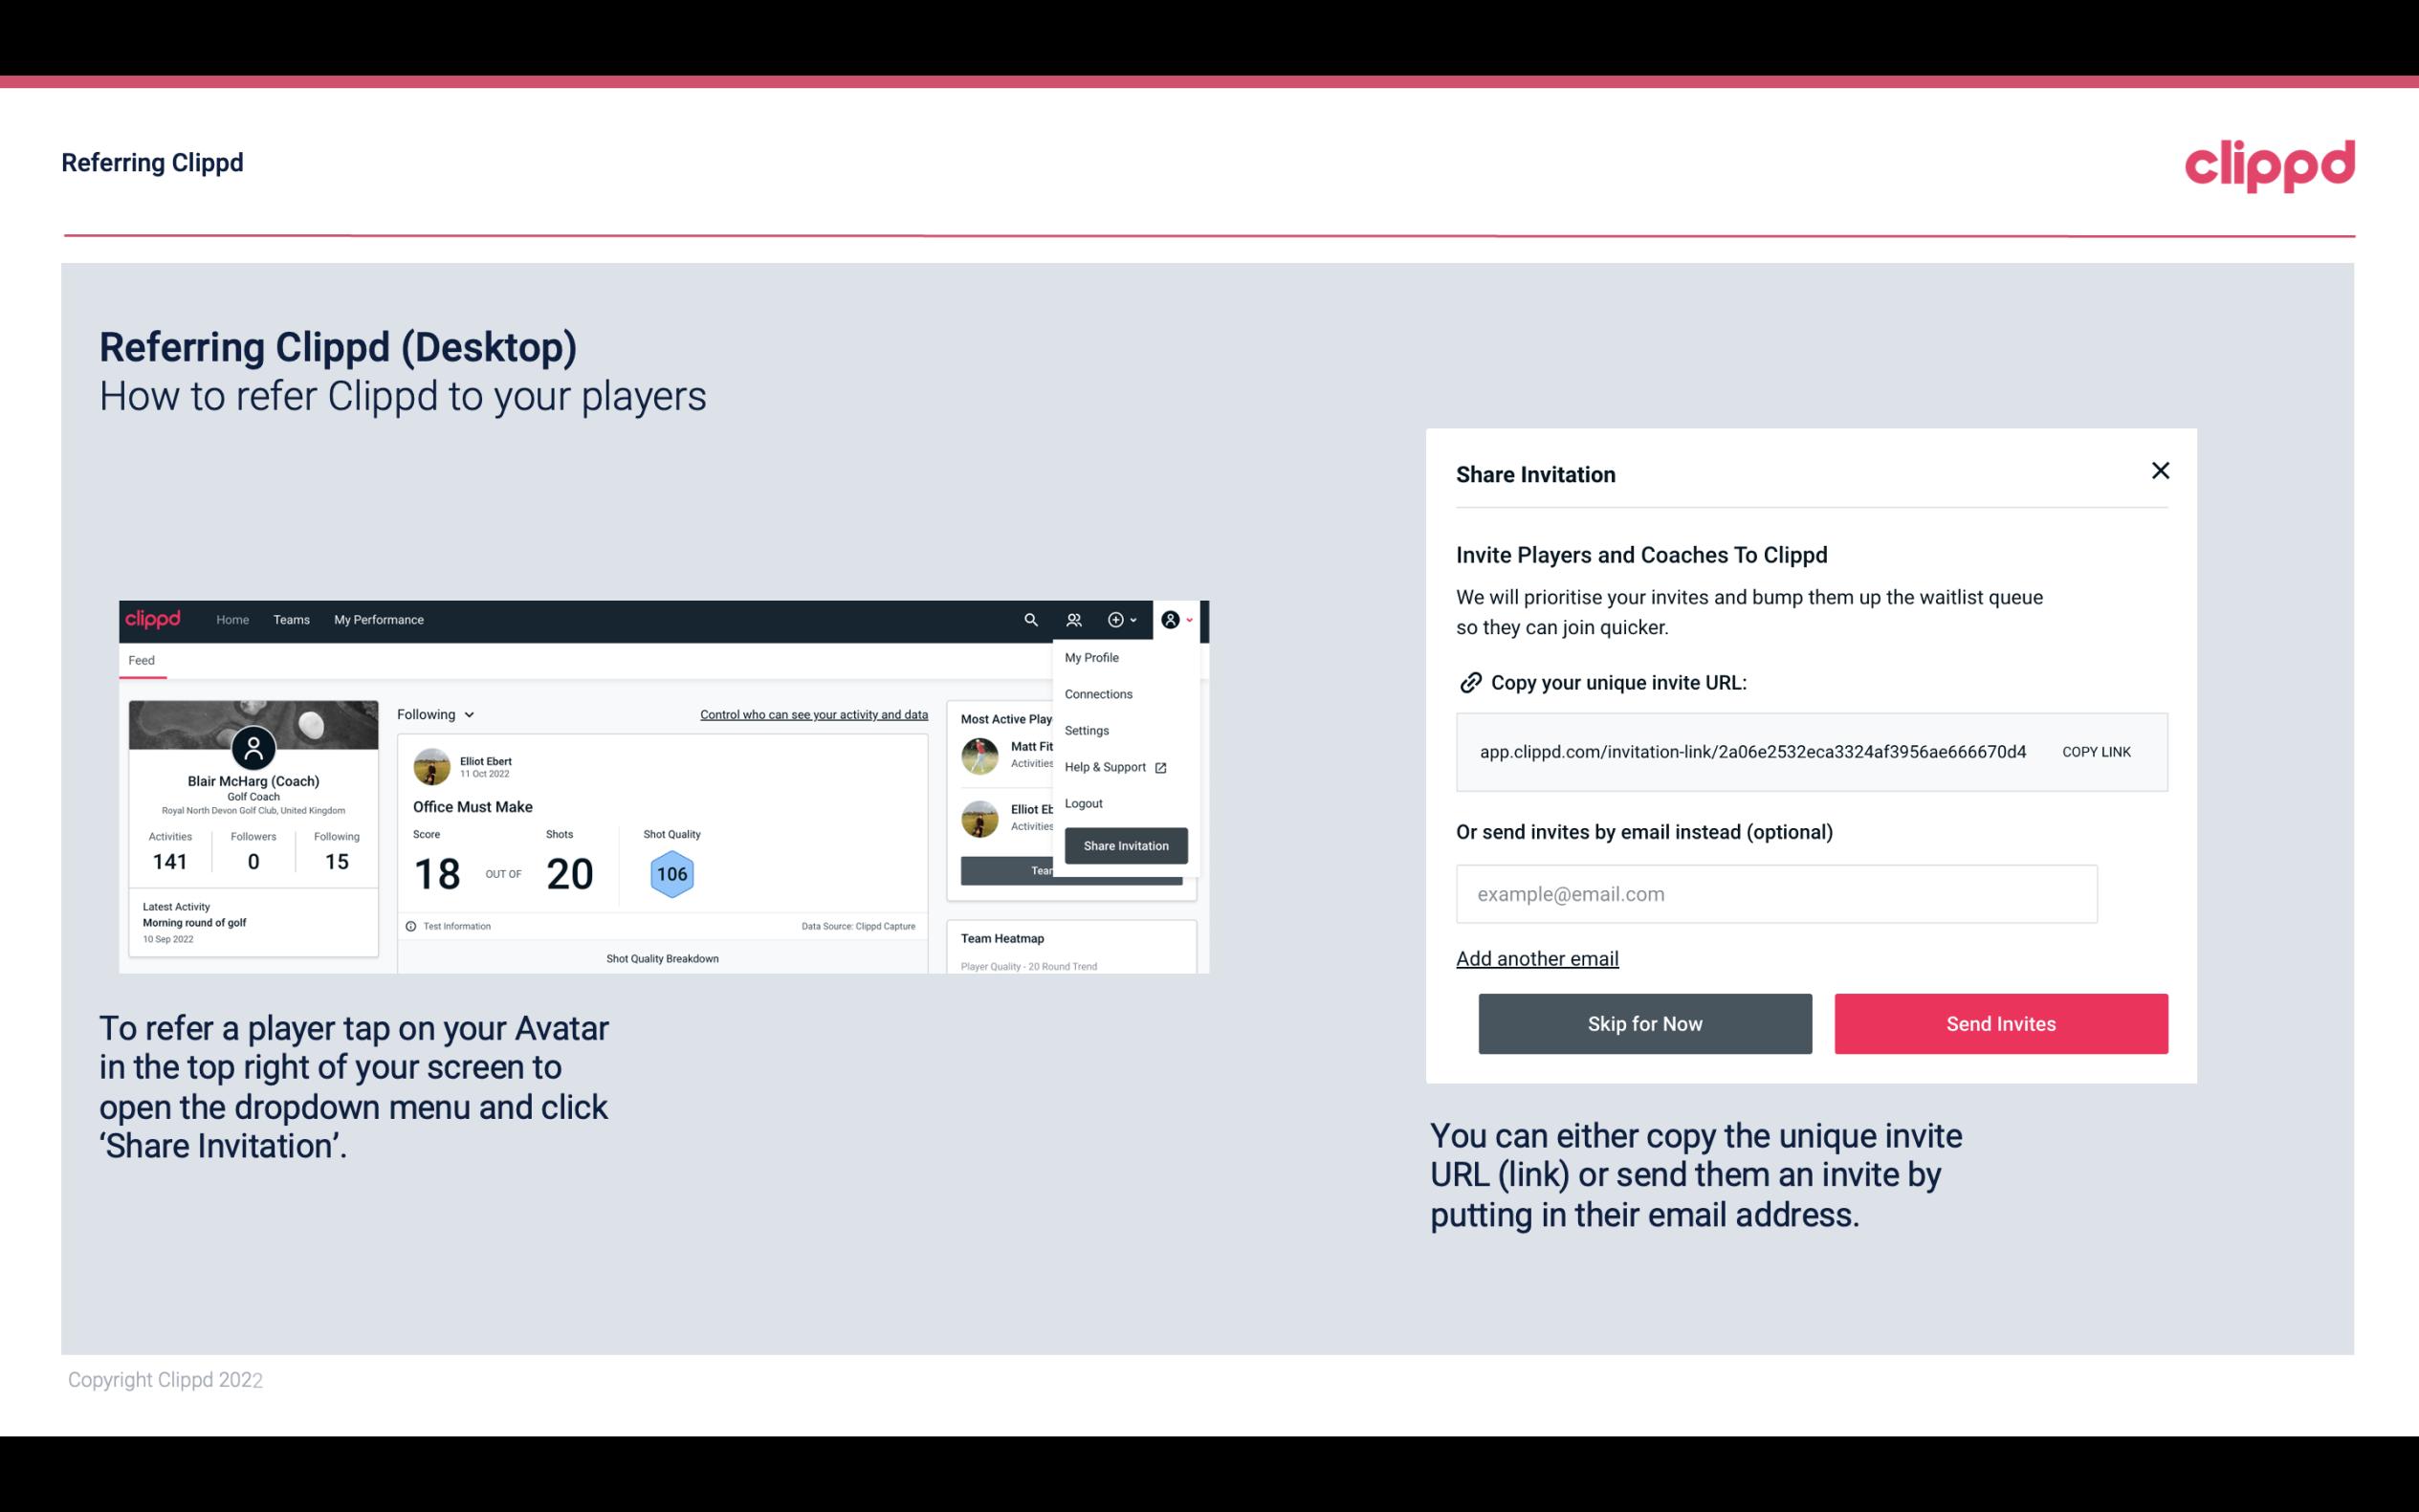Image resolution: width=2419 pixels, height=1512 pixels.
Task: Click email input field to enter address
Action: (x=1776, y=893)
